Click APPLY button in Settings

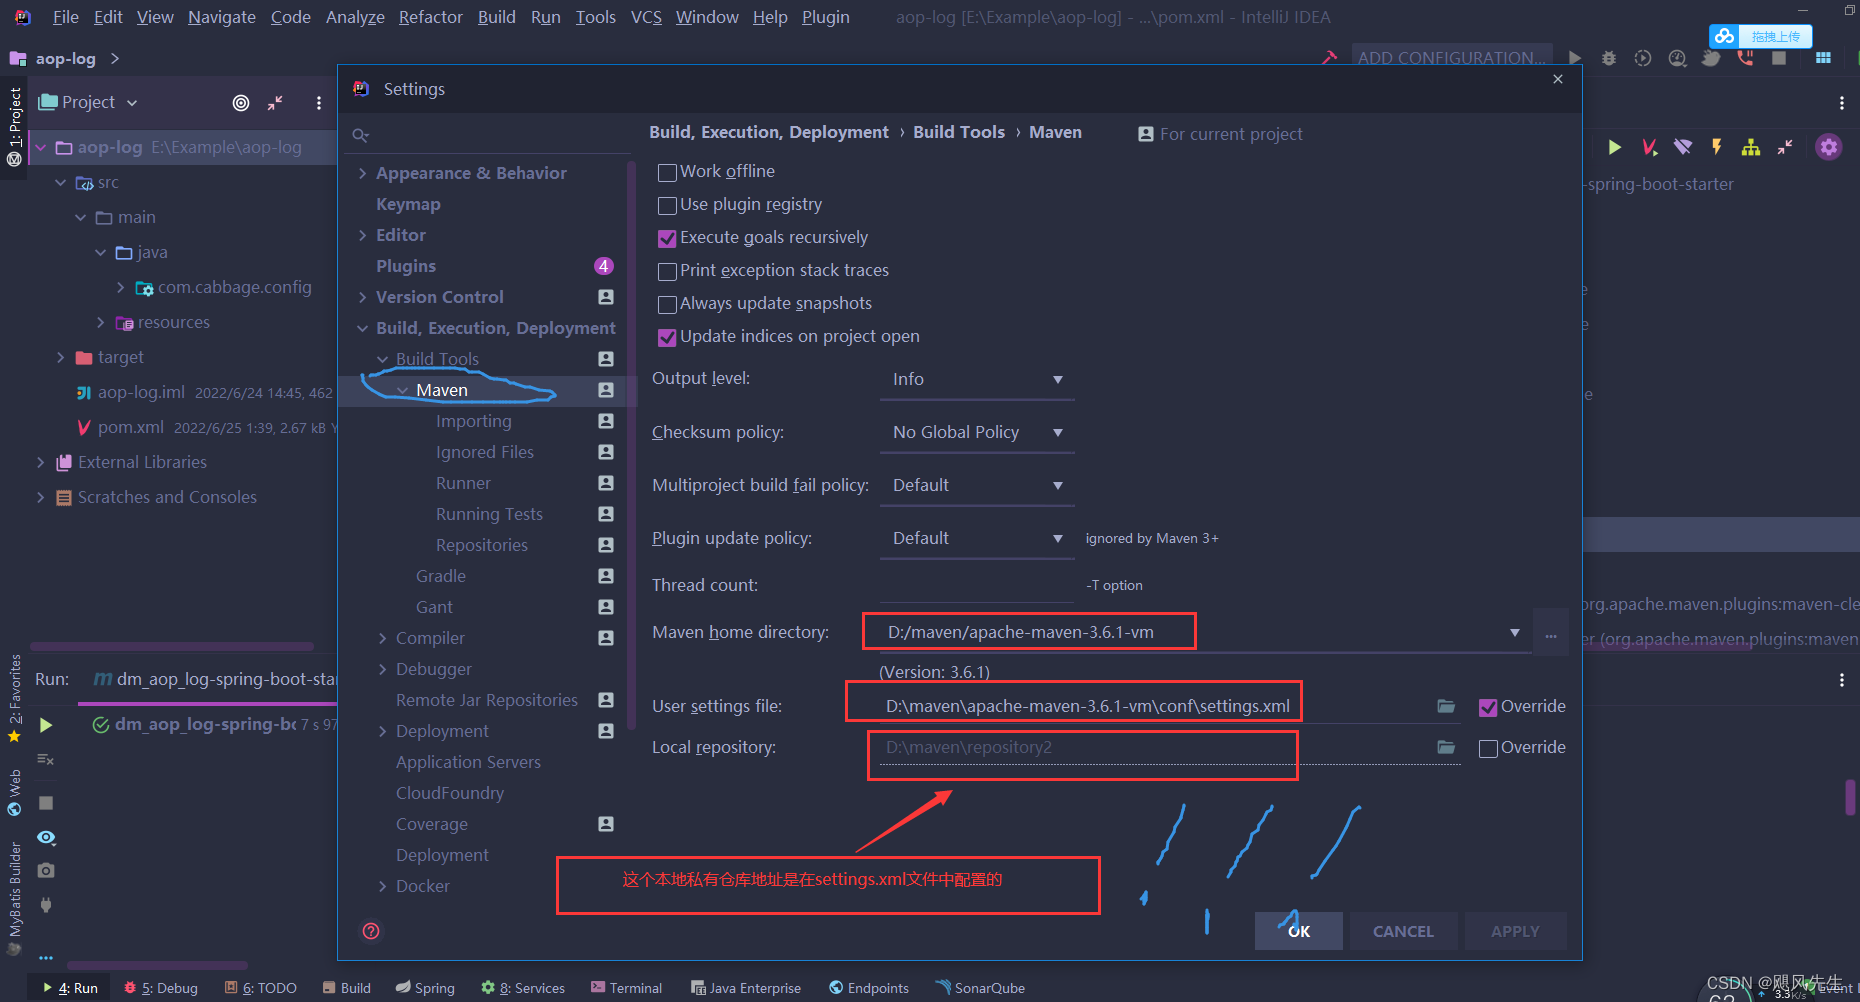(1515, 931)
